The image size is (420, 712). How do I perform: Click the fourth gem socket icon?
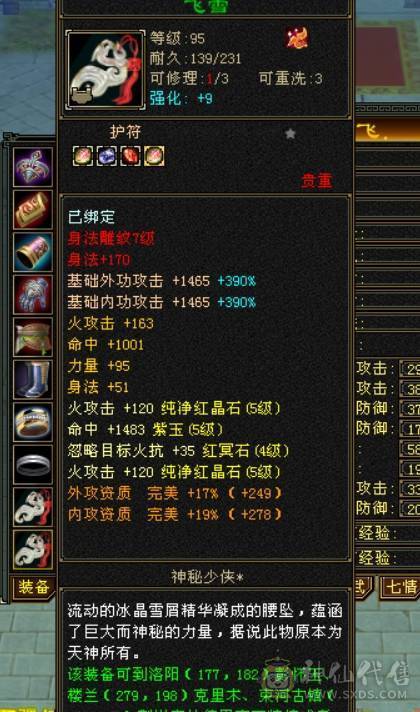(x=154, y=156)
